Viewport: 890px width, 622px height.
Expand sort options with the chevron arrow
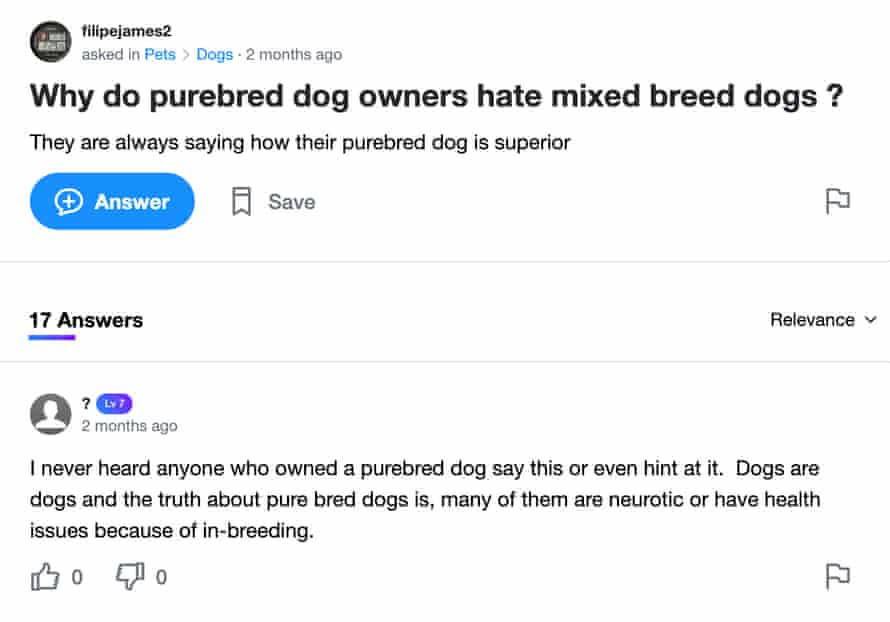[x=870, y=320]
